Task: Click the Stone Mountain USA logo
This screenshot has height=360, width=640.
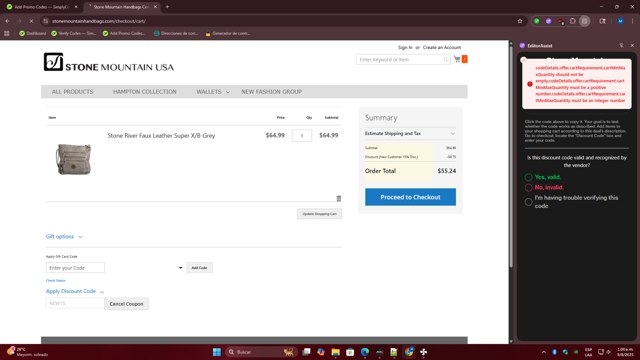Action: (109, 62)
